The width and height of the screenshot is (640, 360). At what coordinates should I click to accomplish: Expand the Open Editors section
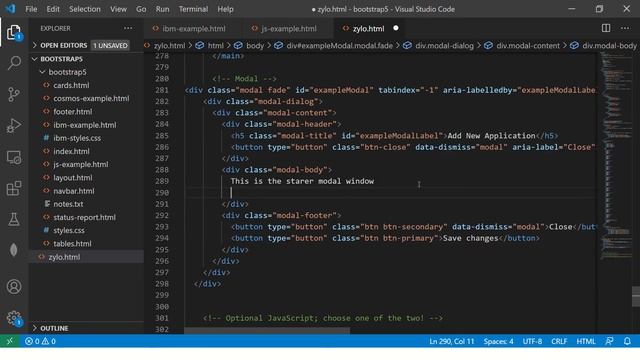coord(64,45)
